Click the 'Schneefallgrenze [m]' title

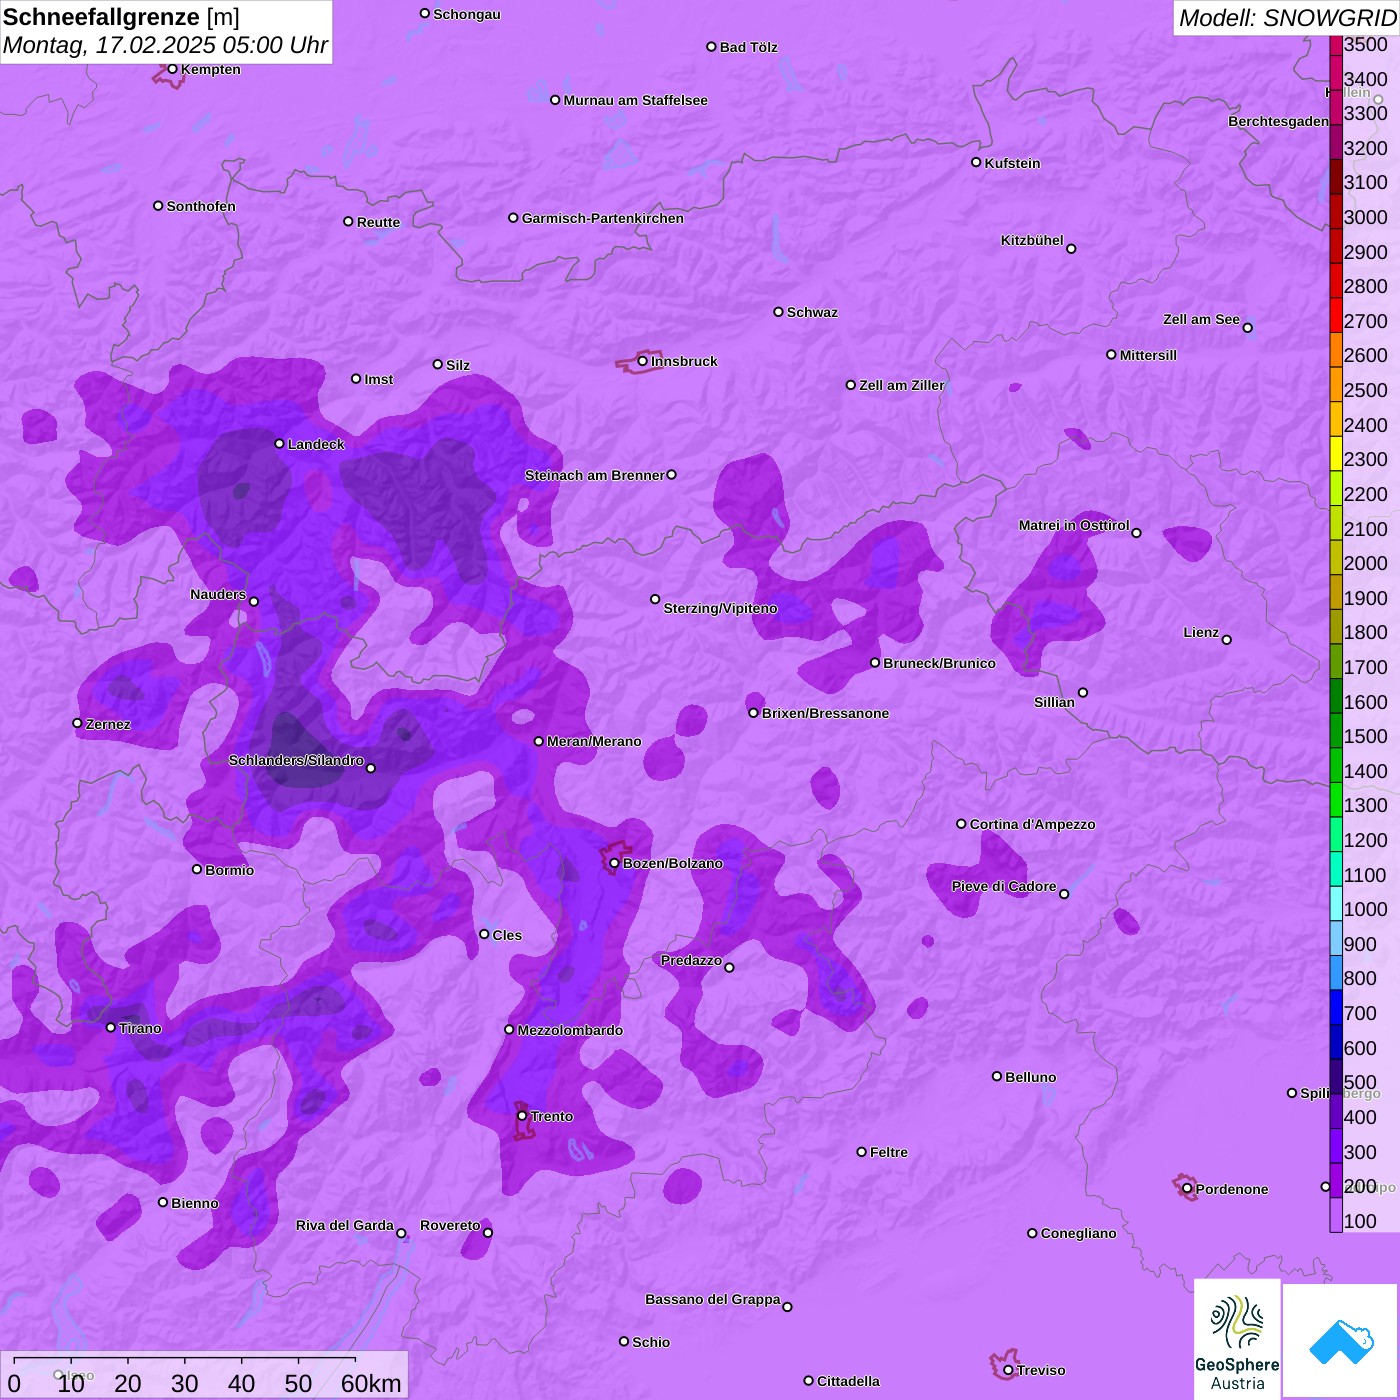[x=121, y=17]
